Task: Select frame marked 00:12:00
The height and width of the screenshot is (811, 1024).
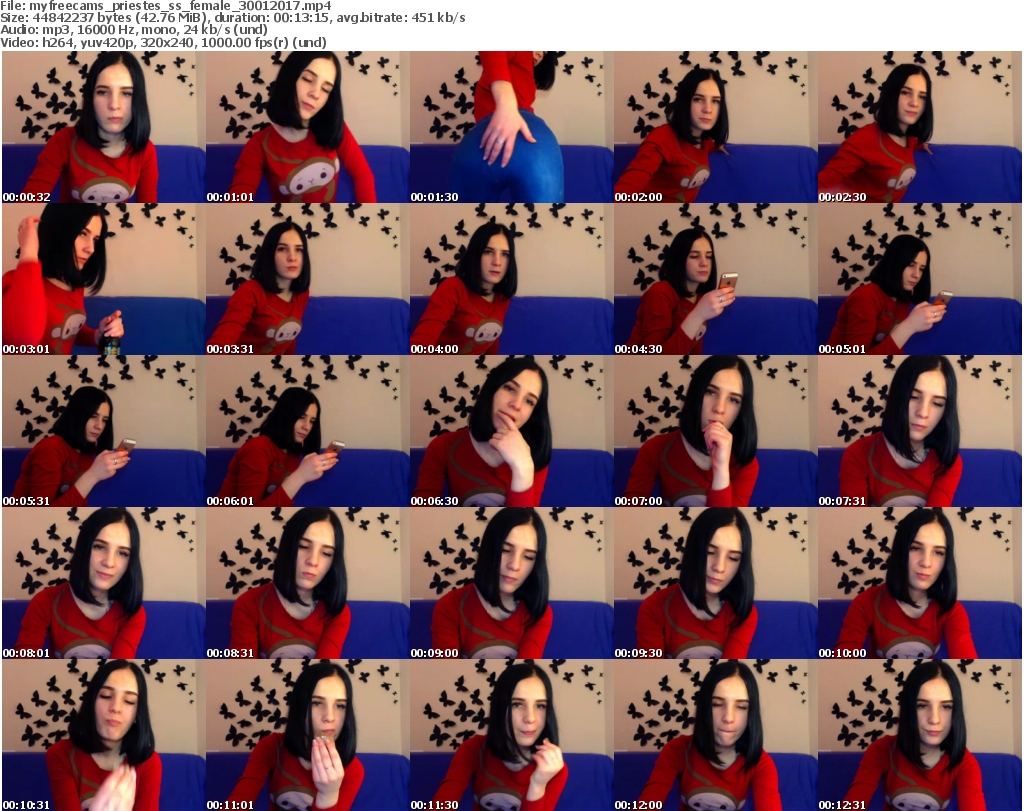Action: coord(715,735)
